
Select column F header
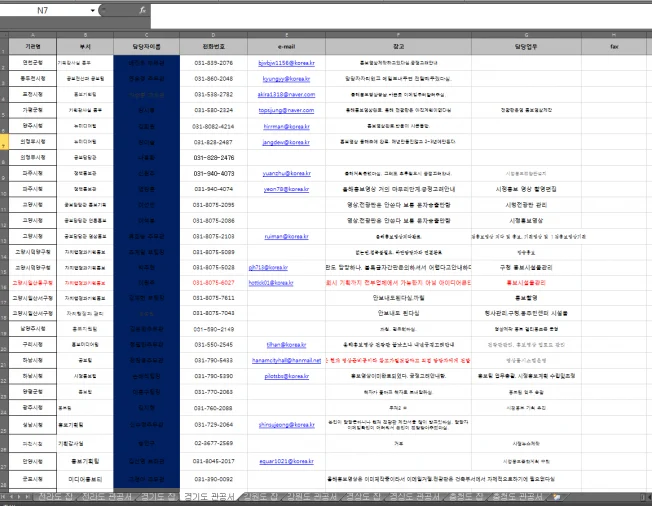(x=398, y=35)
